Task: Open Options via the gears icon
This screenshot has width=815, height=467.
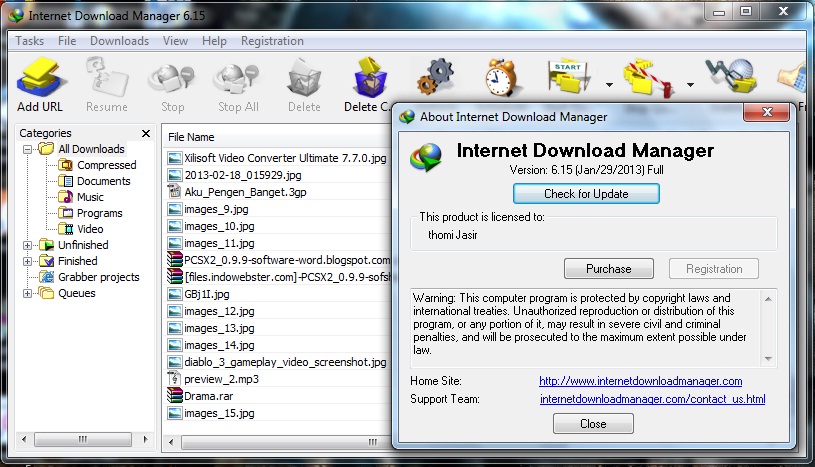Action: coord(436,77)
